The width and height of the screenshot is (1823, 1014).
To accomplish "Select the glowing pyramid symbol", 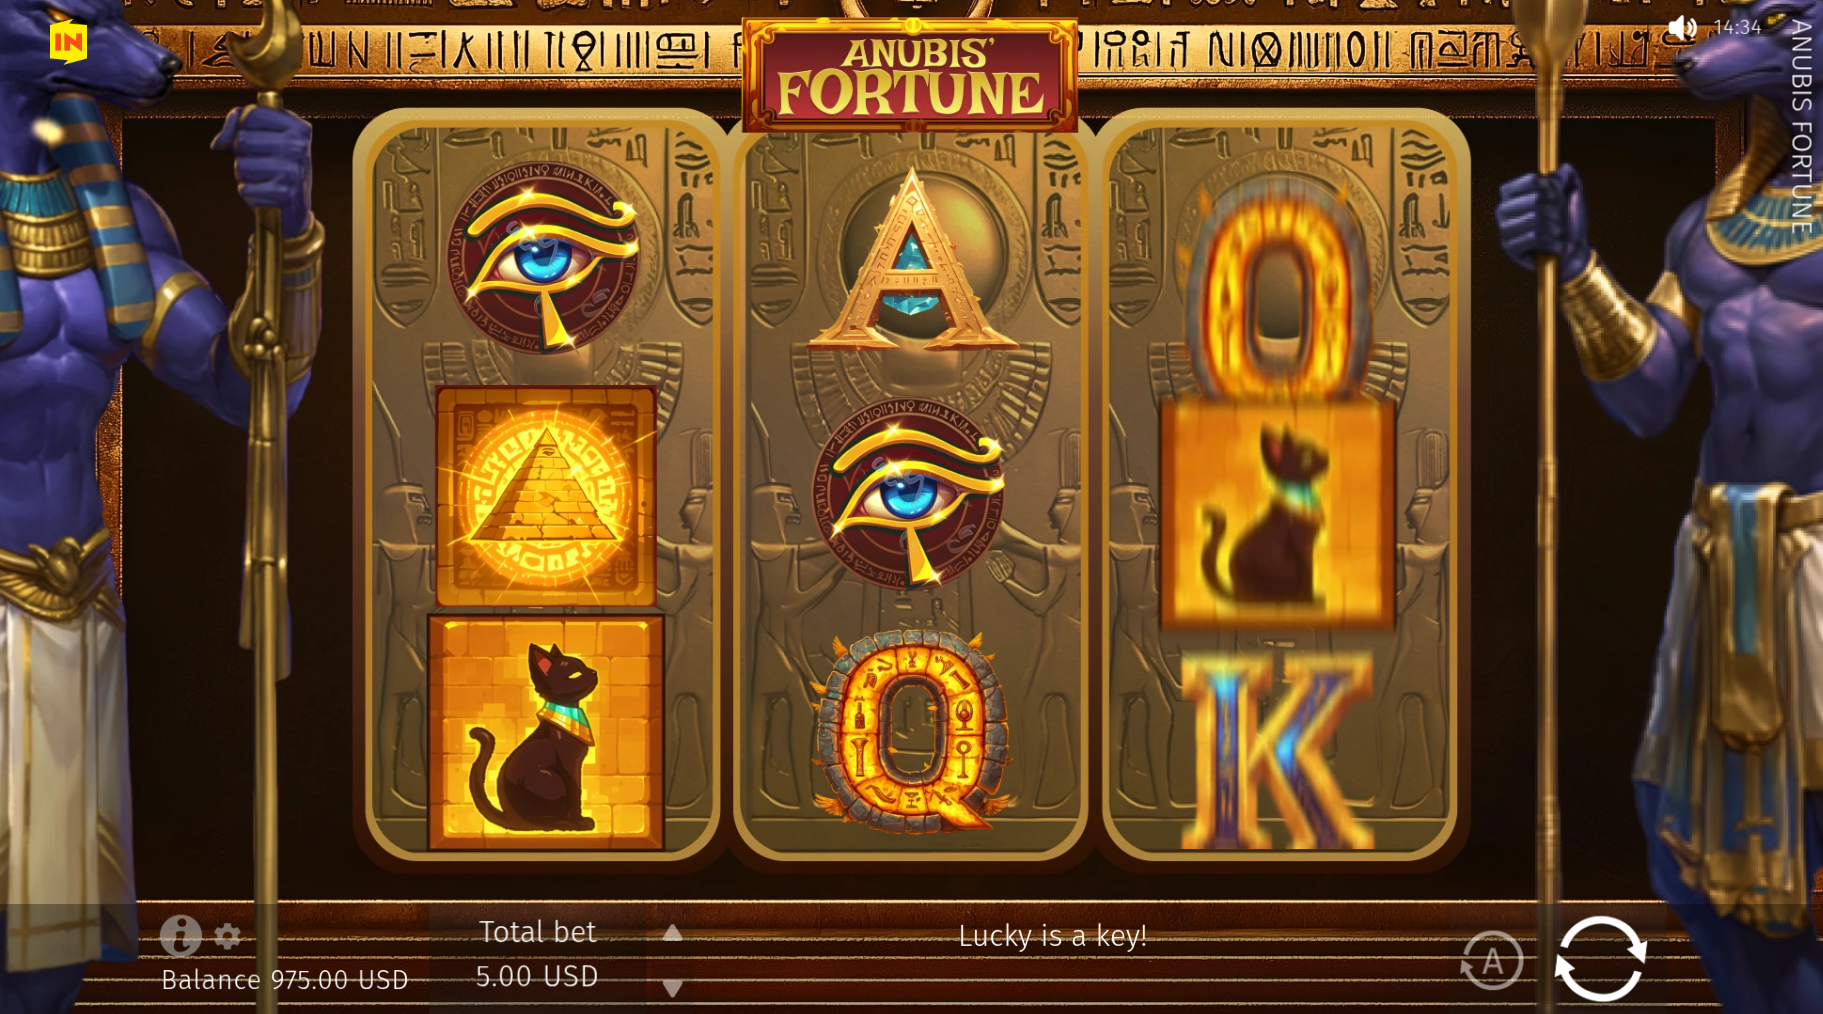I will pos(545,497).
